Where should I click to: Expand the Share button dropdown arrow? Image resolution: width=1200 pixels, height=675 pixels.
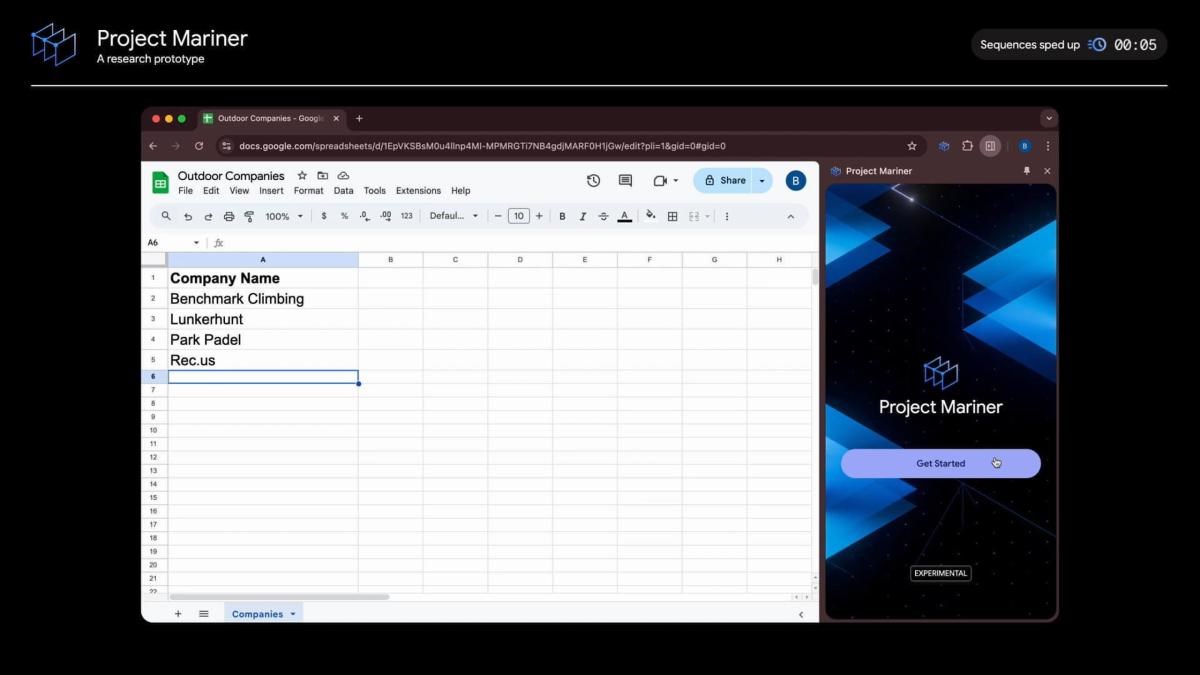point(762,181)
